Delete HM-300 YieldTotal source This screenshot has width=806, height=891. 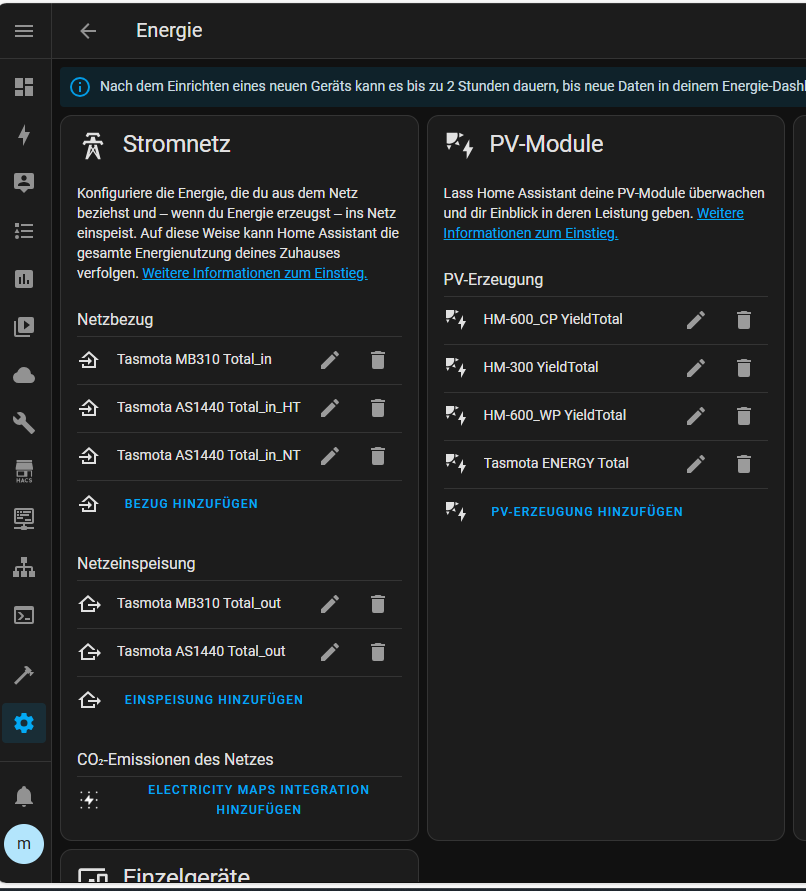744,368
